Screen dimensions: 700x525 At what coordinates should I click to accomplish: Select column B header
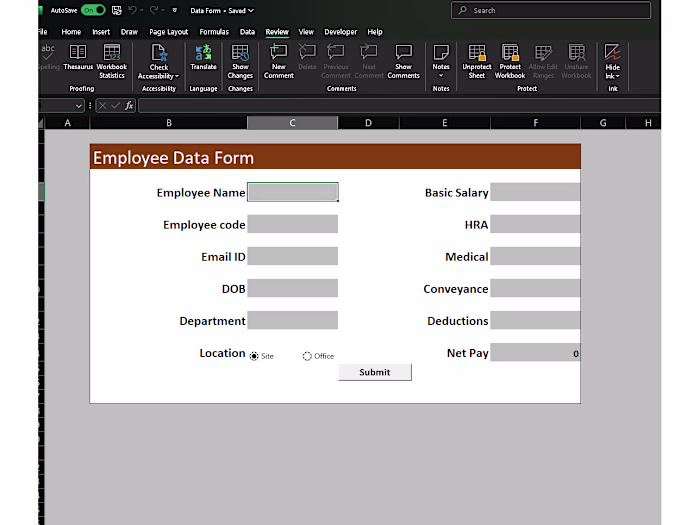(169, 123)
